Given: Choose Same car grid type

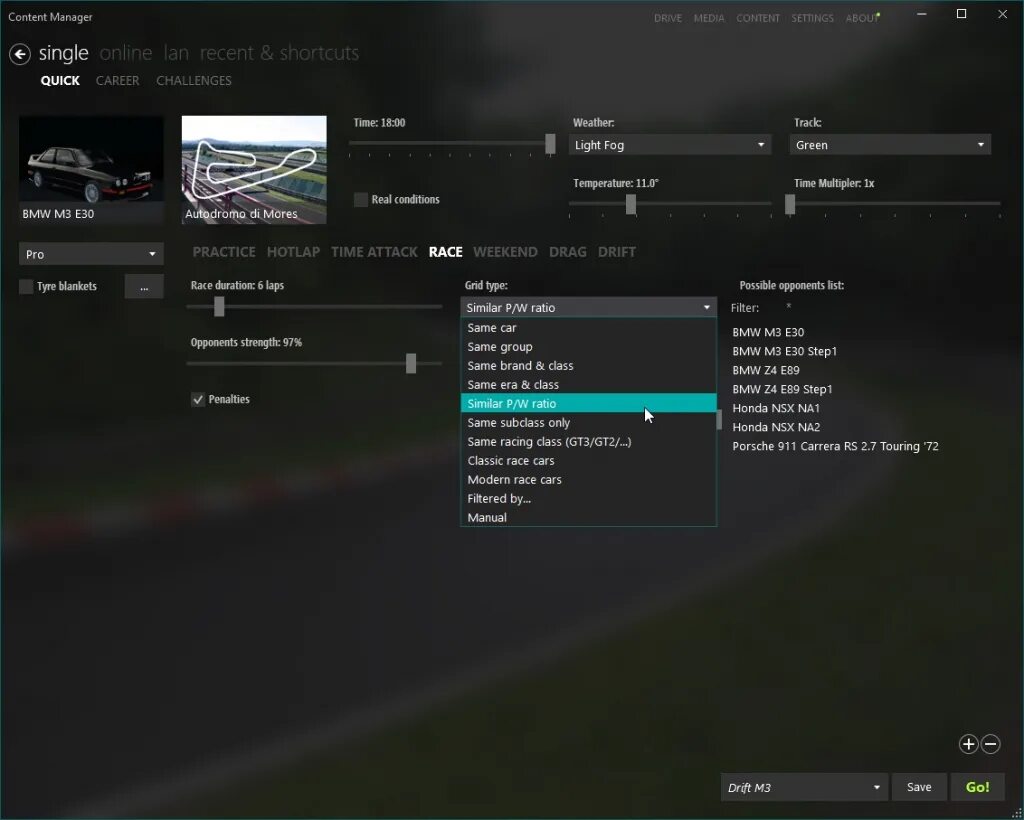Looking at the screenshot, I should tap(588, 328).
